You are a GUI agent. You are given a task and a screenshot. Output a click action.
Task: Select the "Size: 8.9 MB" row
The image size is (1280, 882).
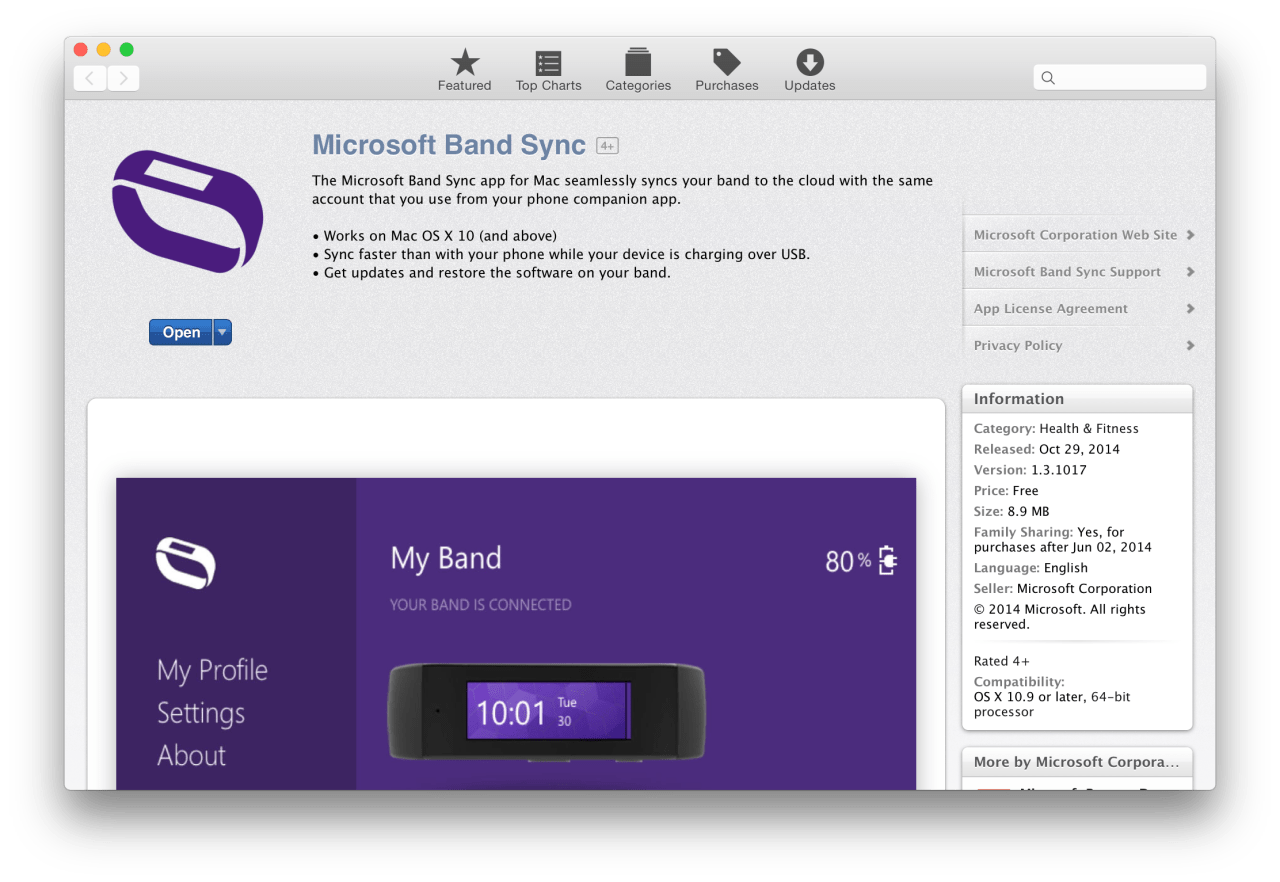pos(1012,512)
